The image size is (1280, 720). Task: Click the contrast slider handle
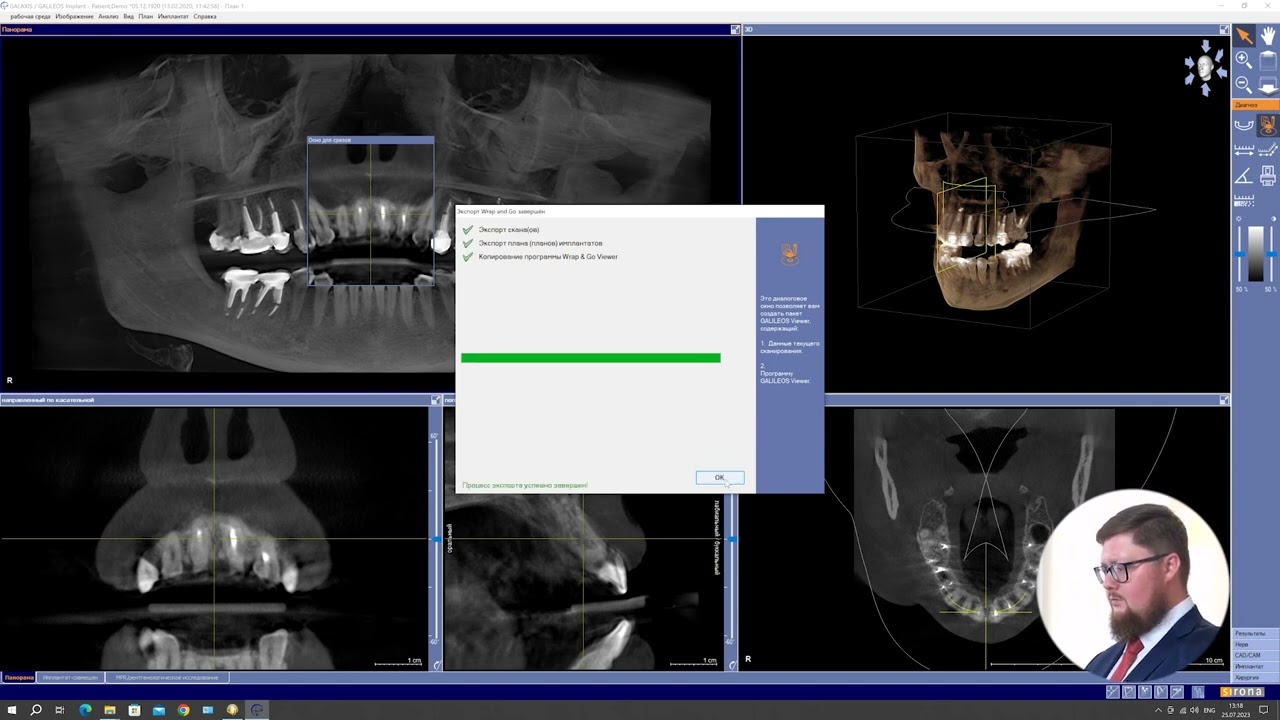tap(1270, 253)
